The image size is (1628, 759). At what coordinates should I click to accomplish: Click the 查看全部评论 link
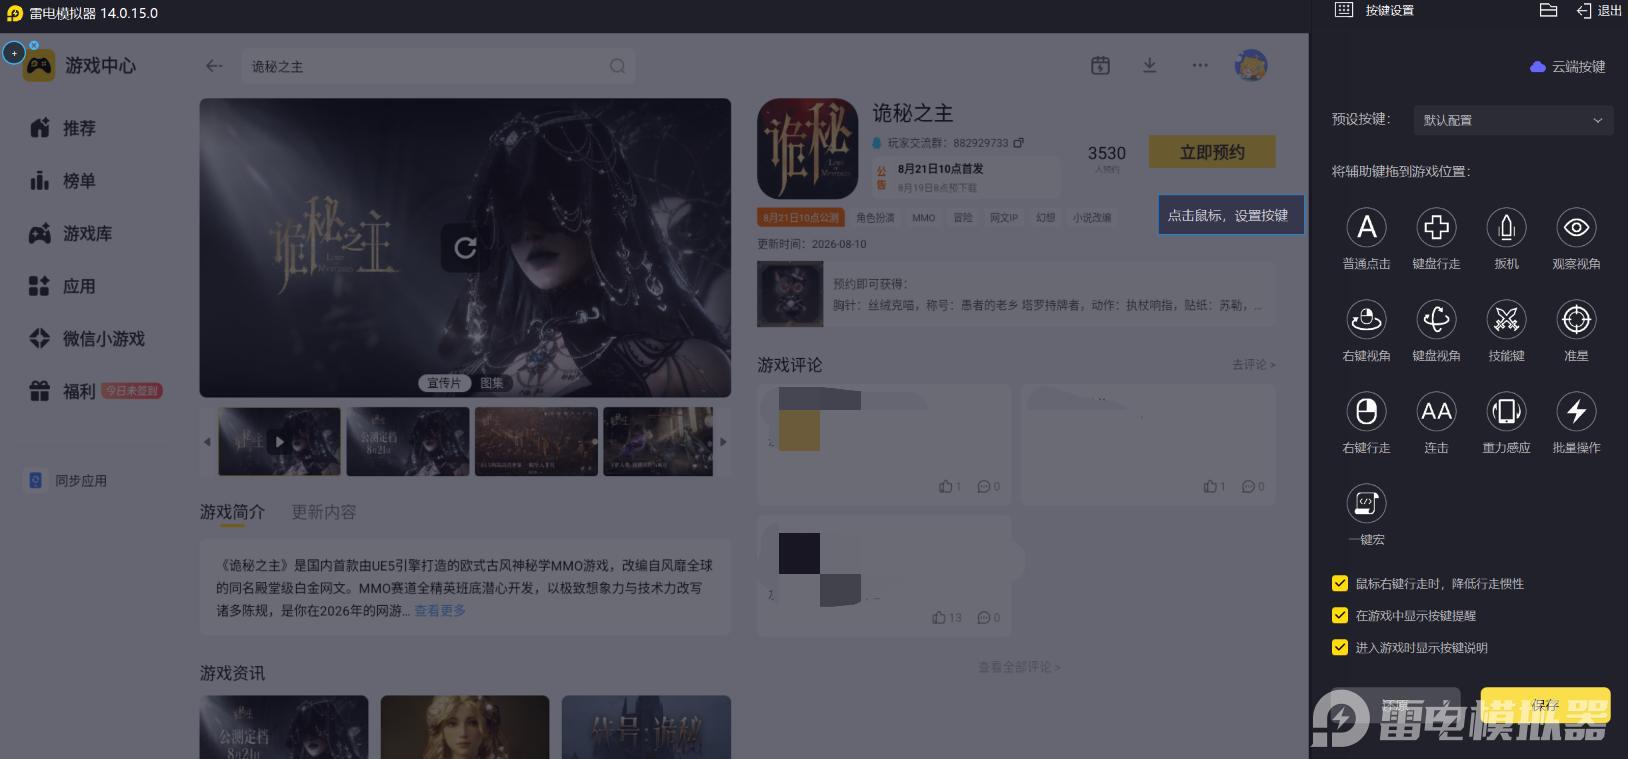(1019, 667)
